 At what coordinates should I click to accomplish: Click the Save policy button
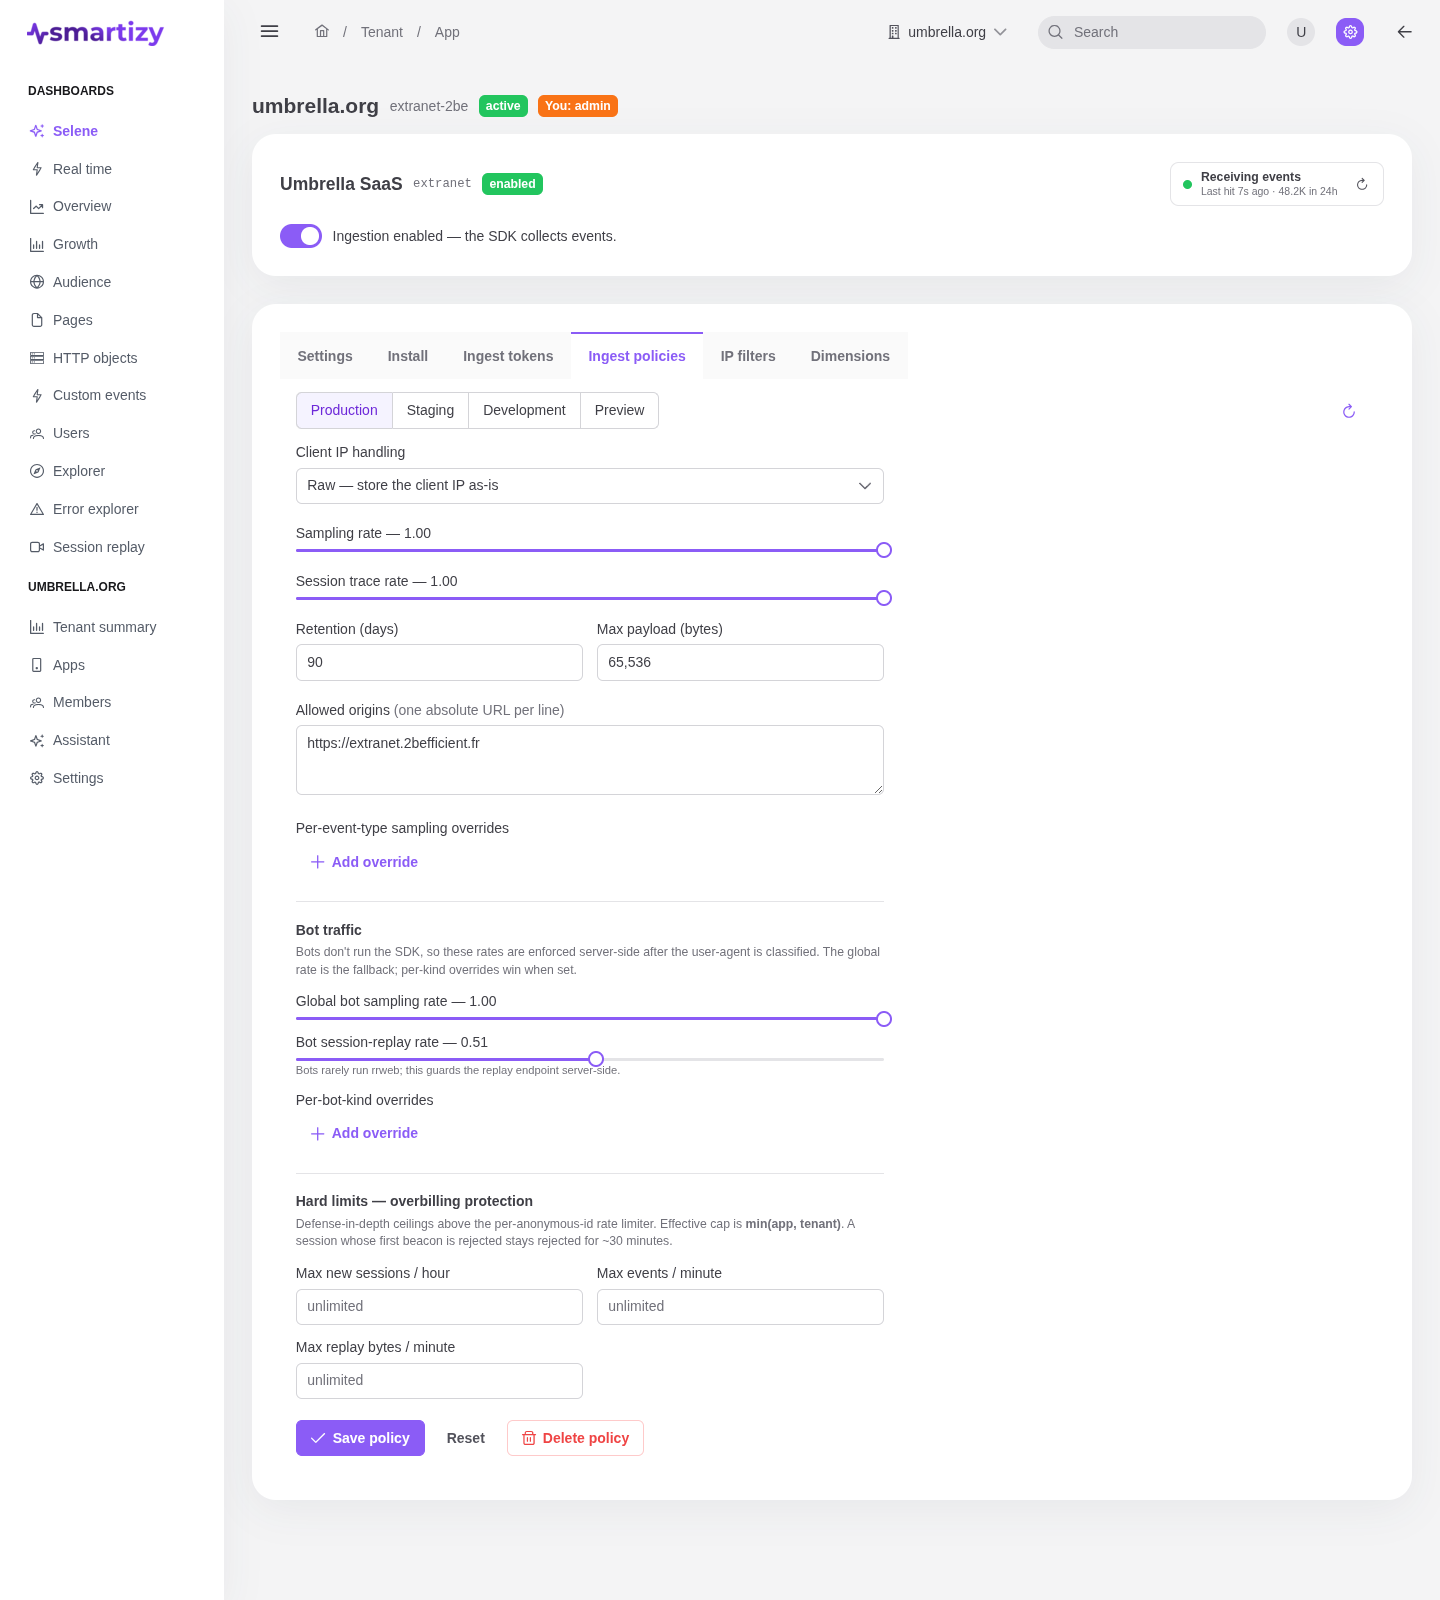pyautogui.click(x=360, y=1438)
